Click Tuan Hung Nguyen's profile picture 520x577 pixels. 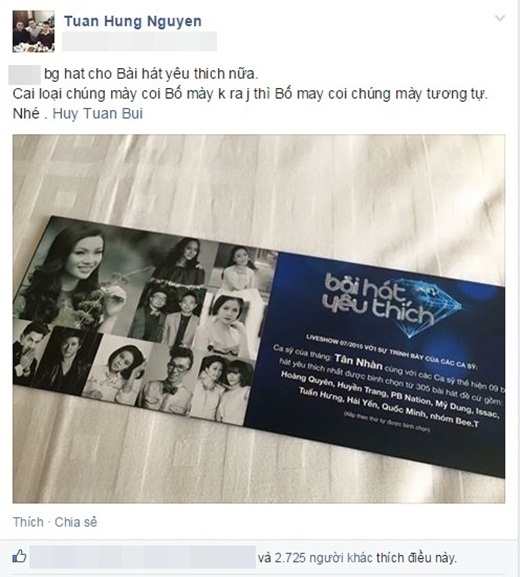(33, 31)
